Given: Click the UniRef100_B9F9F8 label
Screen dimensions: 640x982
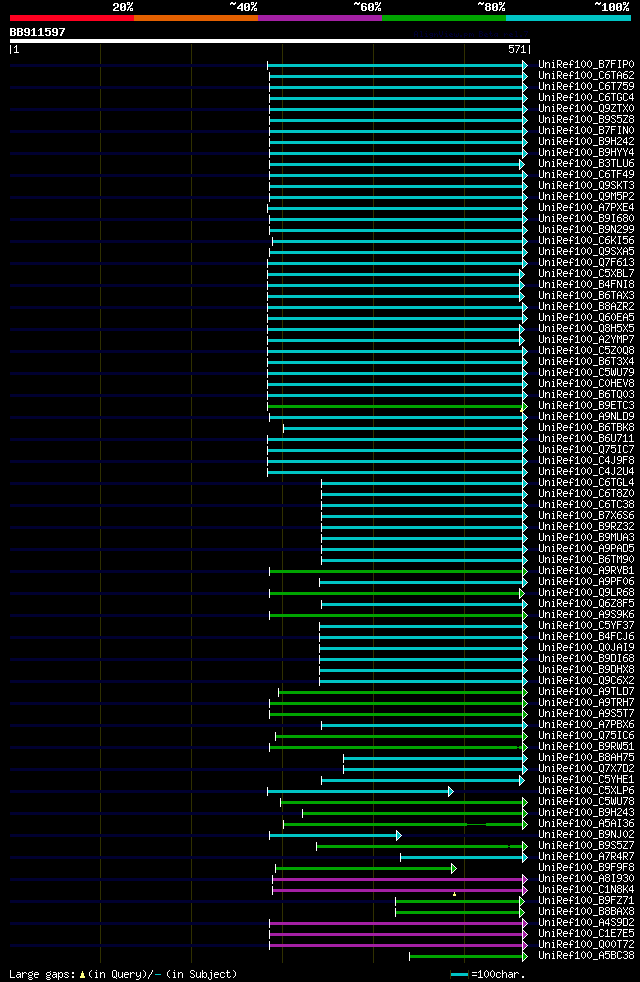Looking at the screenshot, I should (586, 867).
